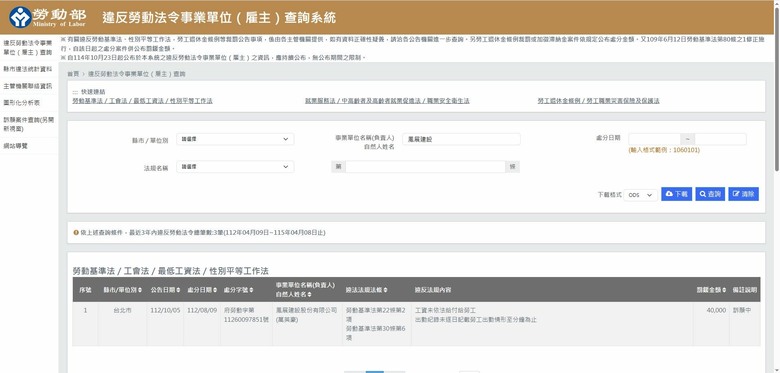Click the 勞動部 Ministry of Labor logo

[47, 17]
